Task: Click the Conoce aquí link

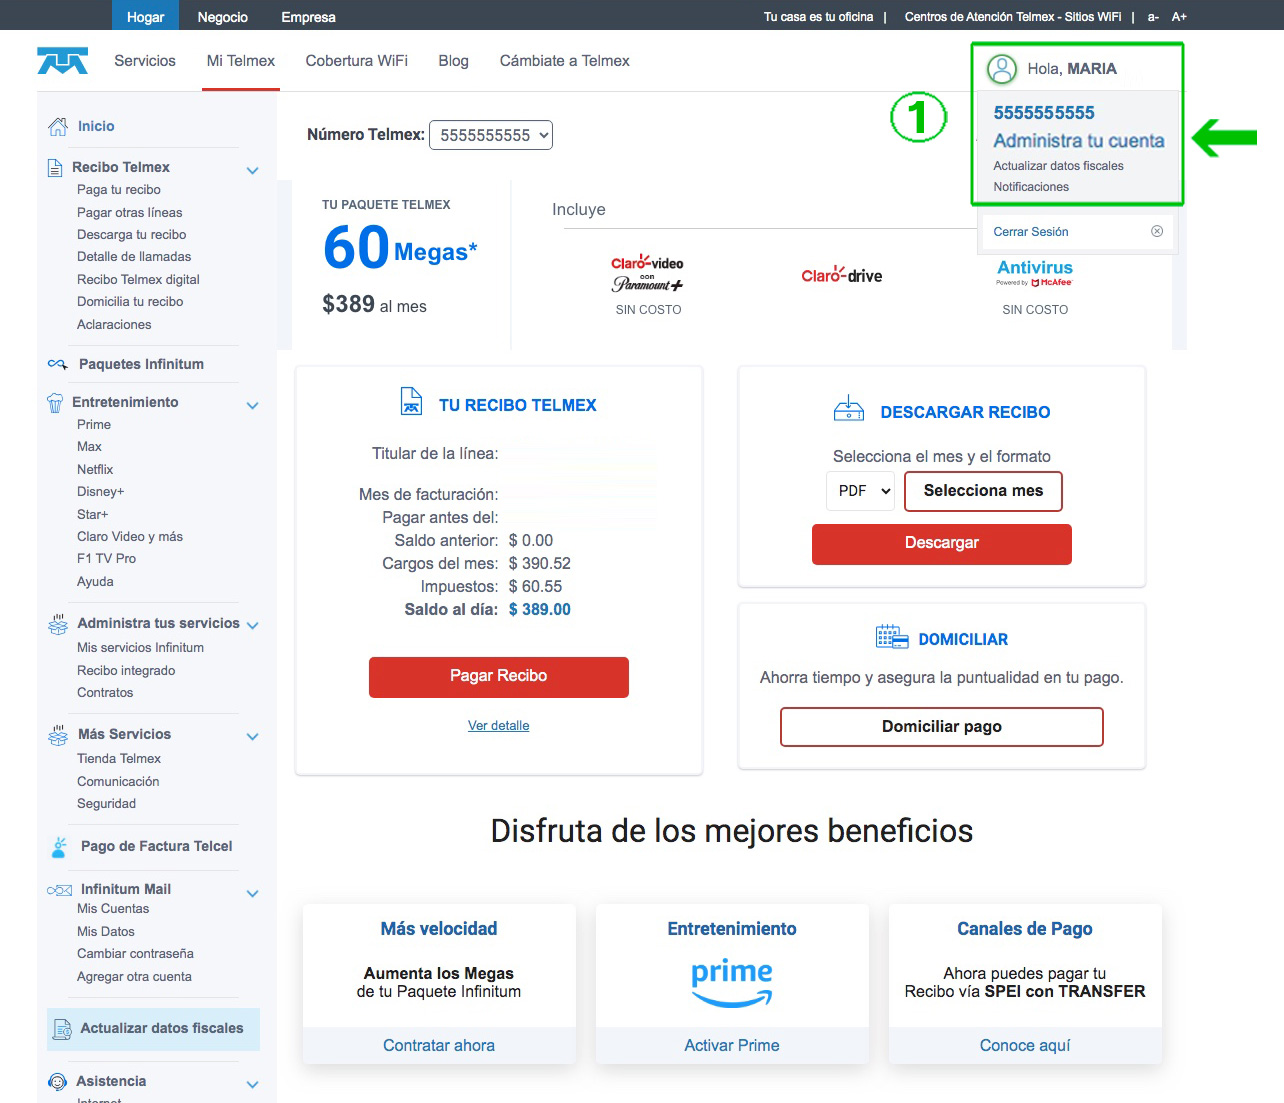Action: click(x=1025, y=1046)
